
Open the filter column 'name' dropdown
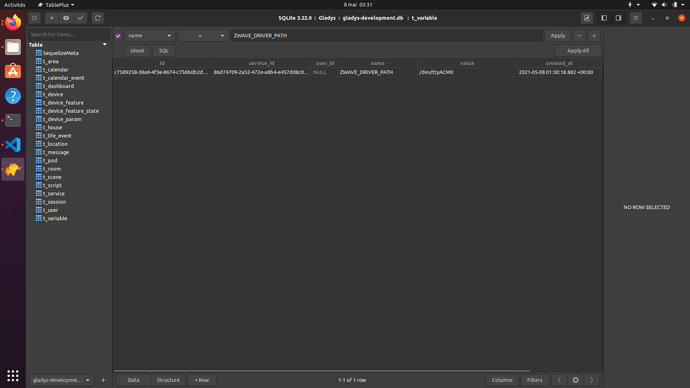point(150,36)
